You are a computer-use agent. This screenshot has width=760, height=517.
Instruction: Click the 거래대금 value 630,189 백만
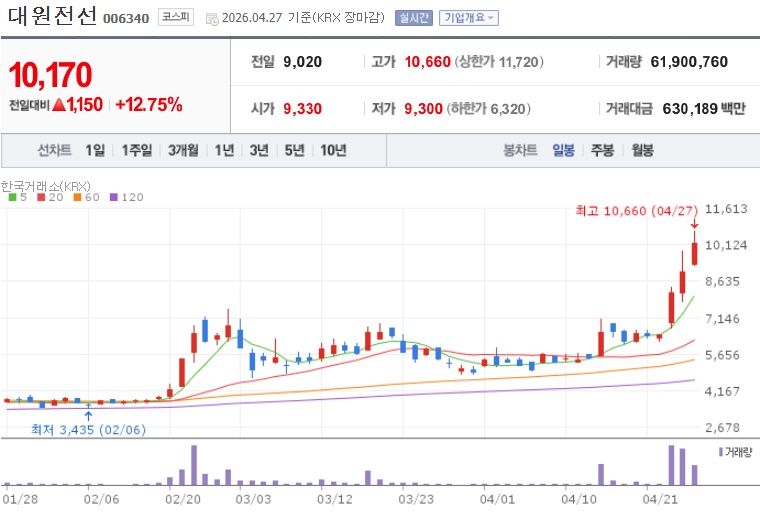click(704, 109)
